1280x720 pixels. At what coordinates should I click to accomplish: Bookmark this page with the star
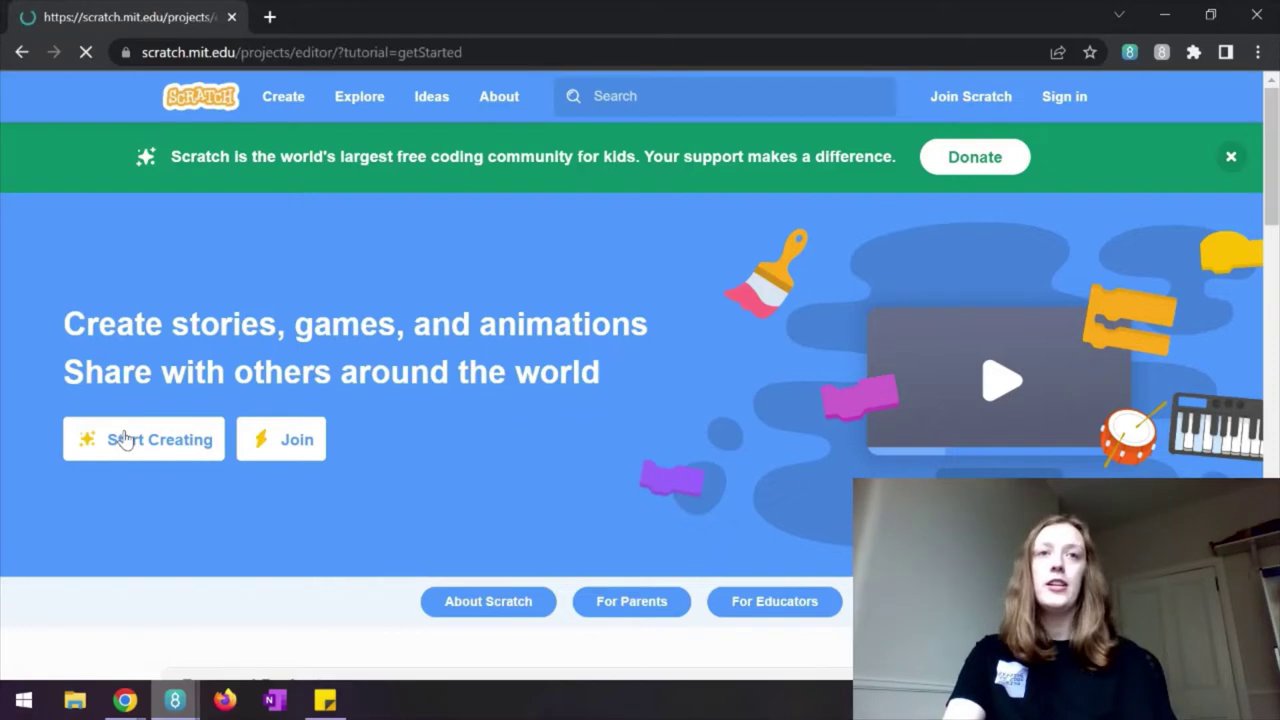(x=1089, y=52)
